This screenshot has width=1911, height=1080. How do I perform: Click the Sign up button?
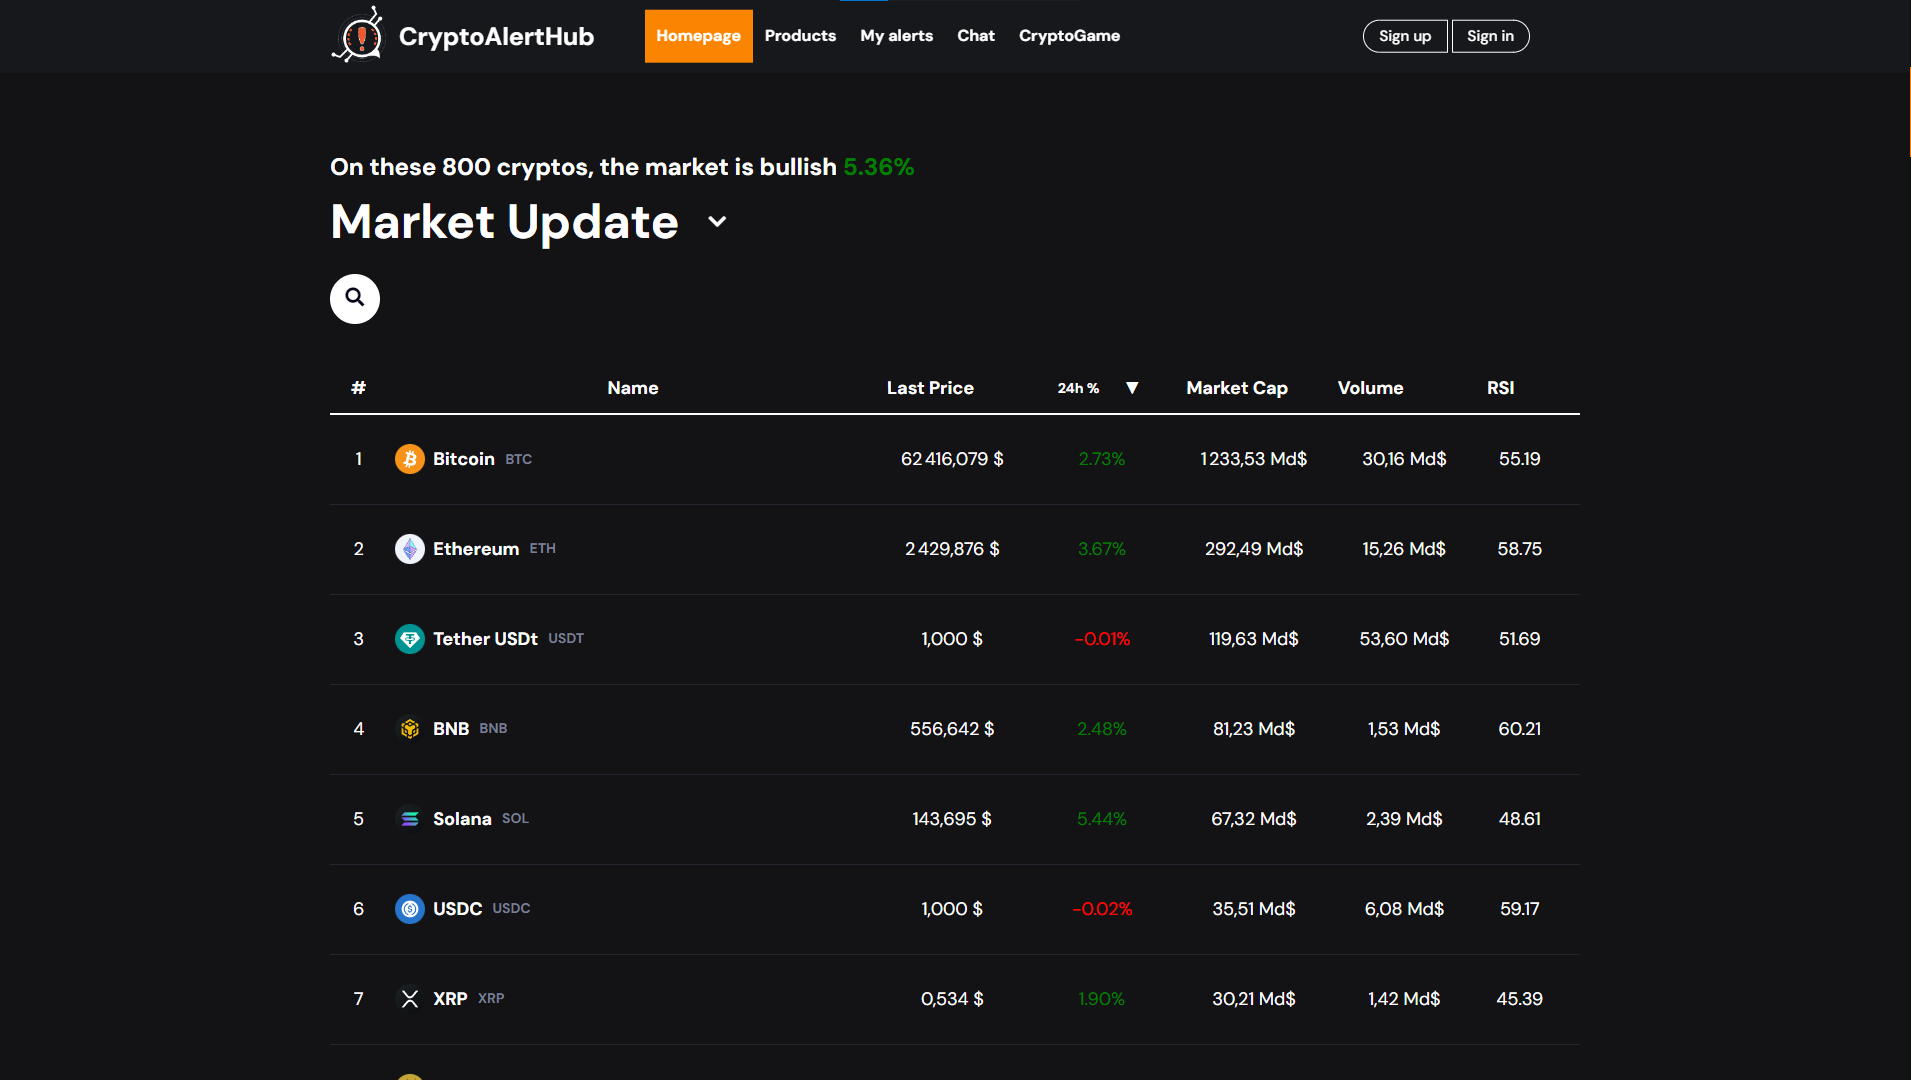point(1405,36)
